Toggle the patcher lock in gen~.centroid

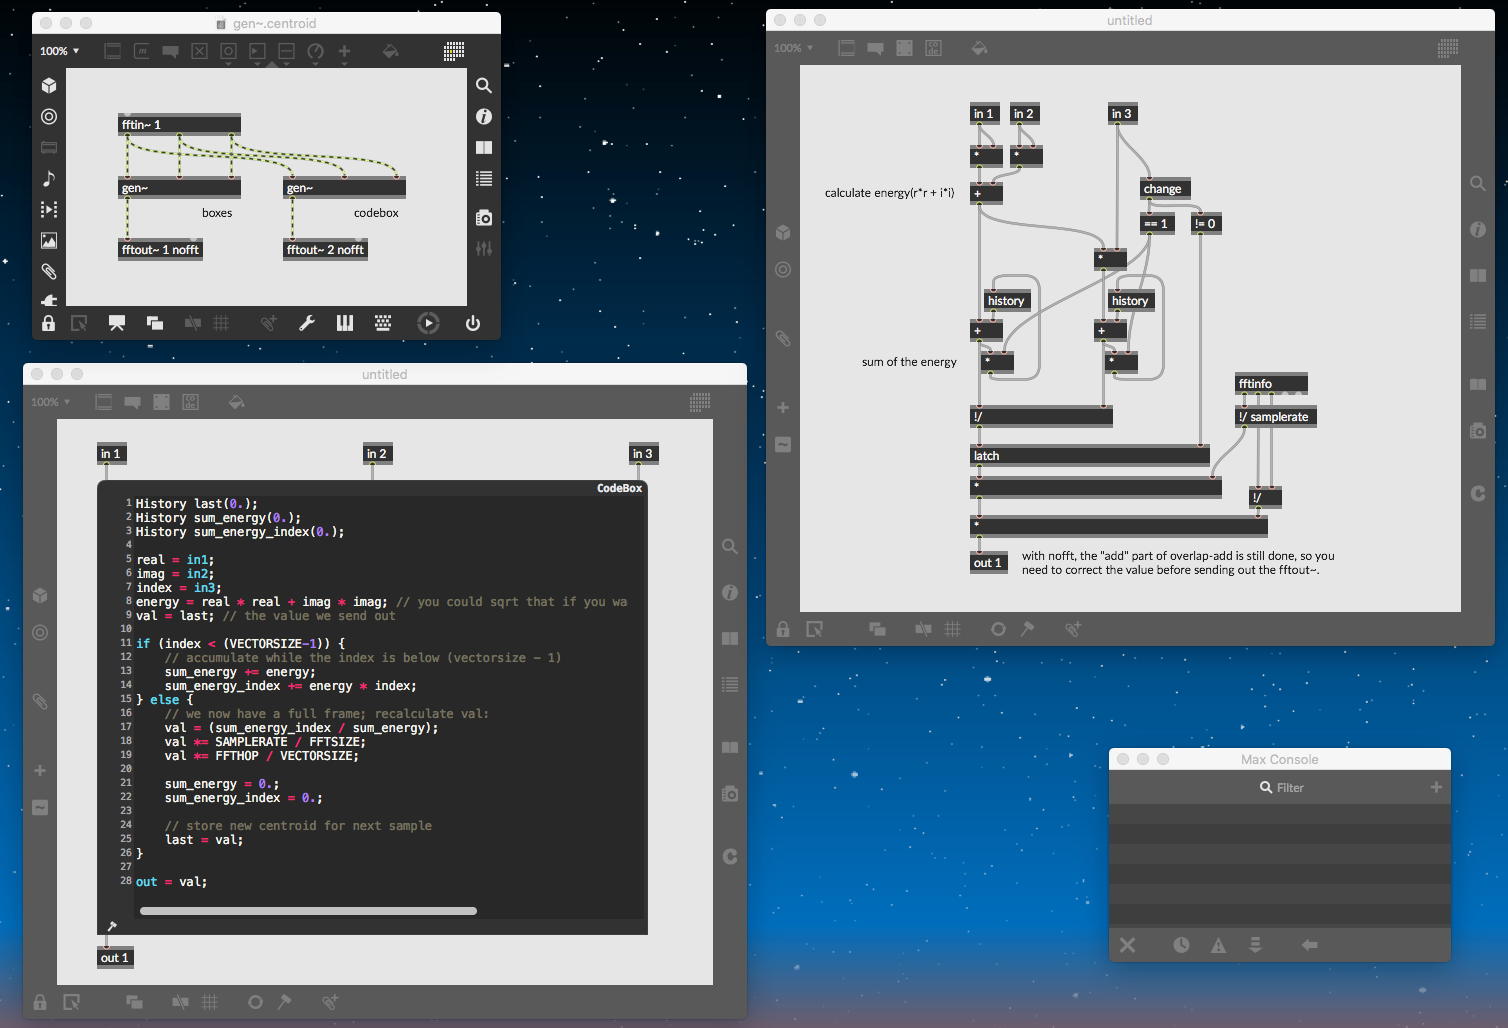[x=48, y=323]
